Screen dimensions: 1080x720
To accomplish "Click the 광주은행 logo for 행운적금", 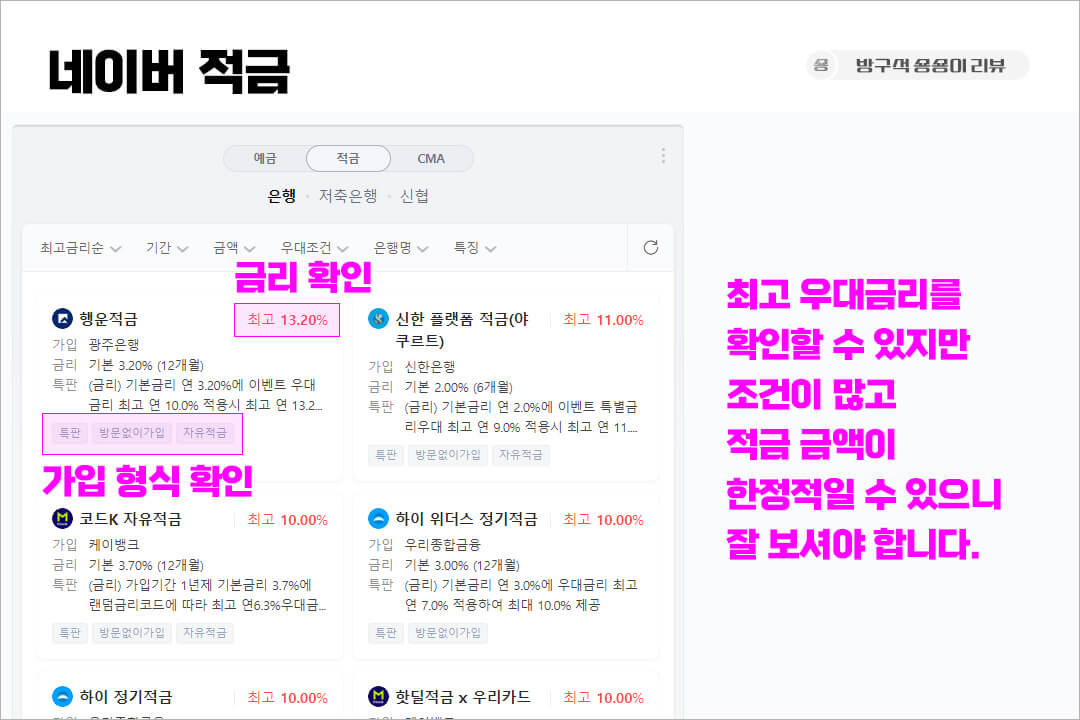I will pos(63,318).
